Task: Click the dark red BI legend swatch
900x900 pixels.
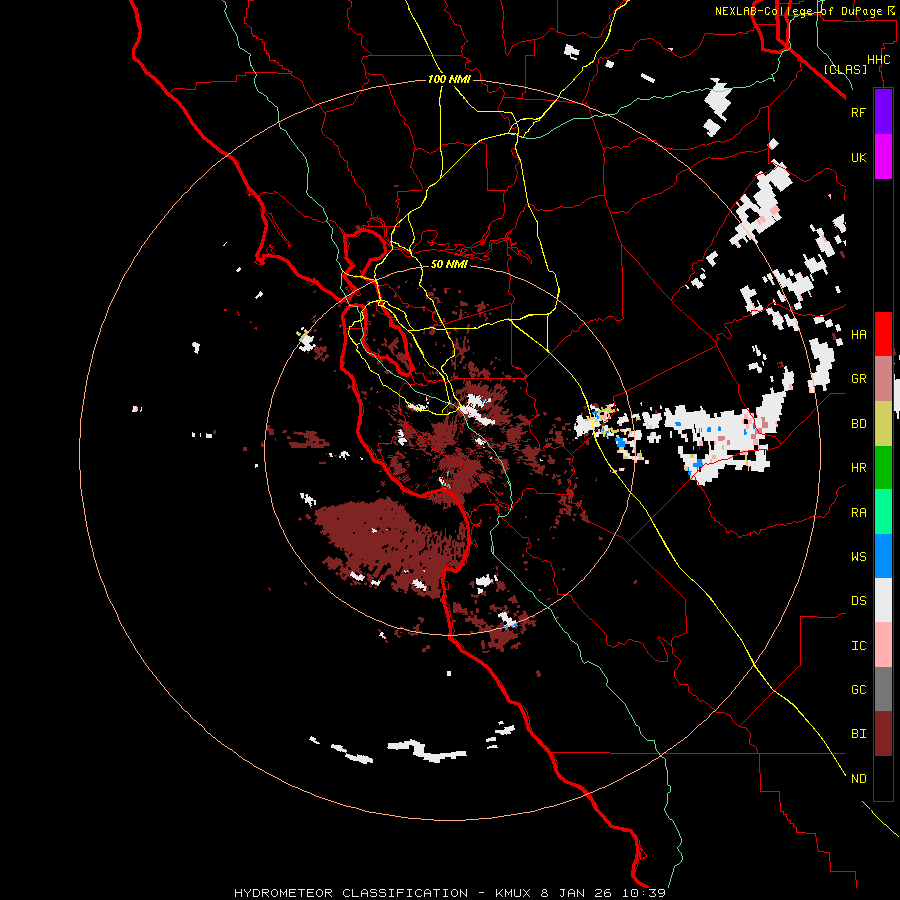Action: click(883, 734)
